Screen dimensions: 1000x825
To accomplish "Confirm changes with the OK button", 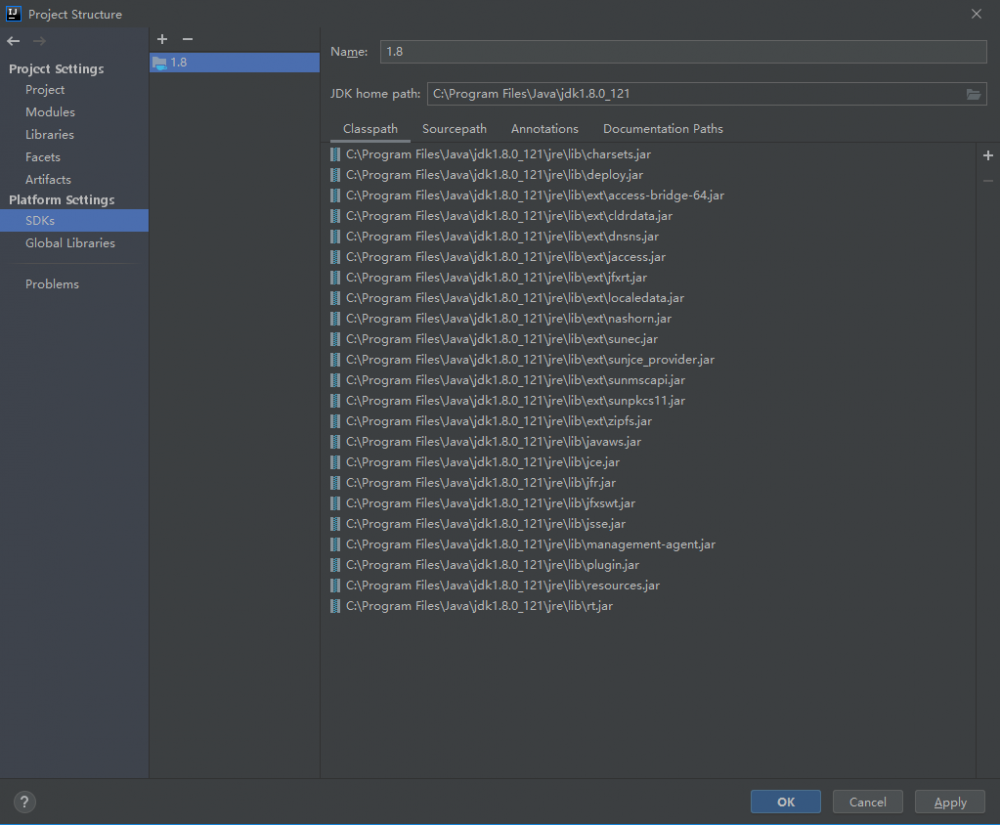I will [785, 801].
